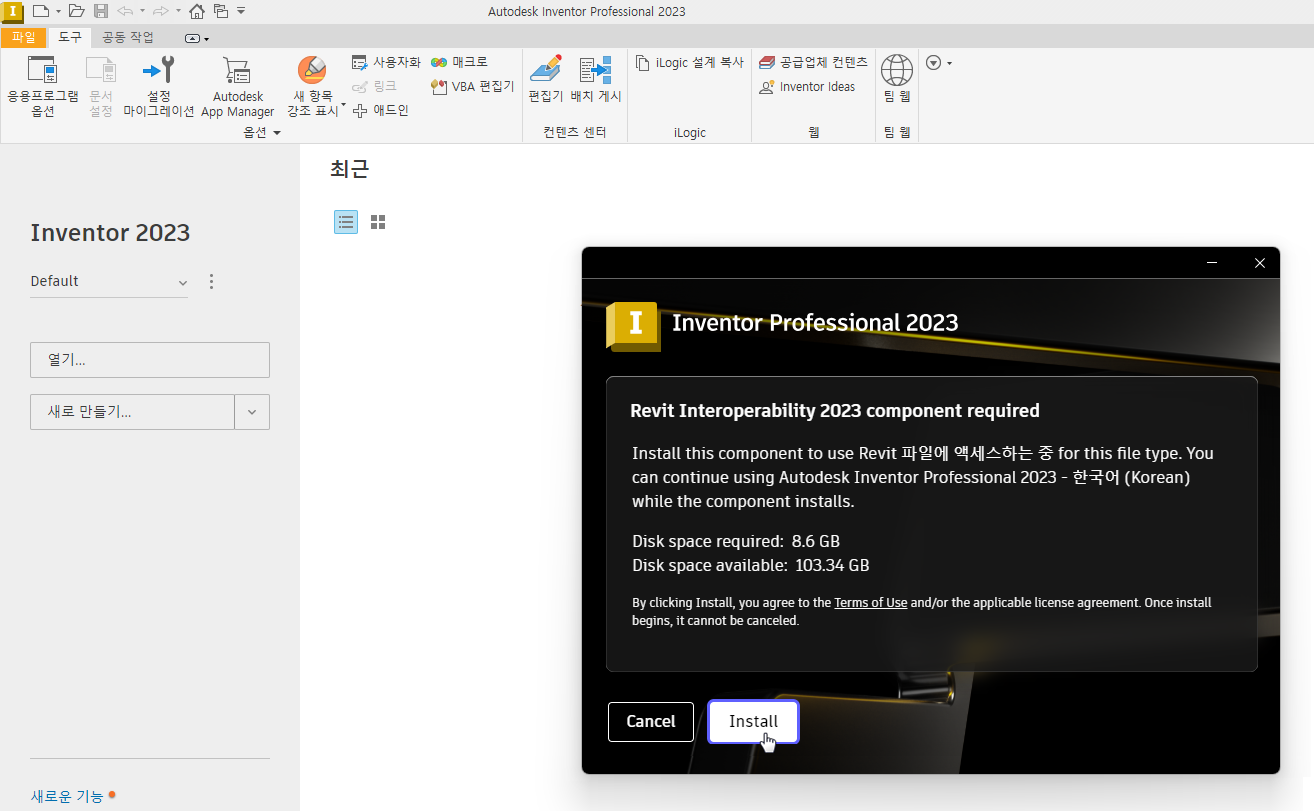
Task: Open 공급업체 컨텐츠
Action: click(813, 62)
